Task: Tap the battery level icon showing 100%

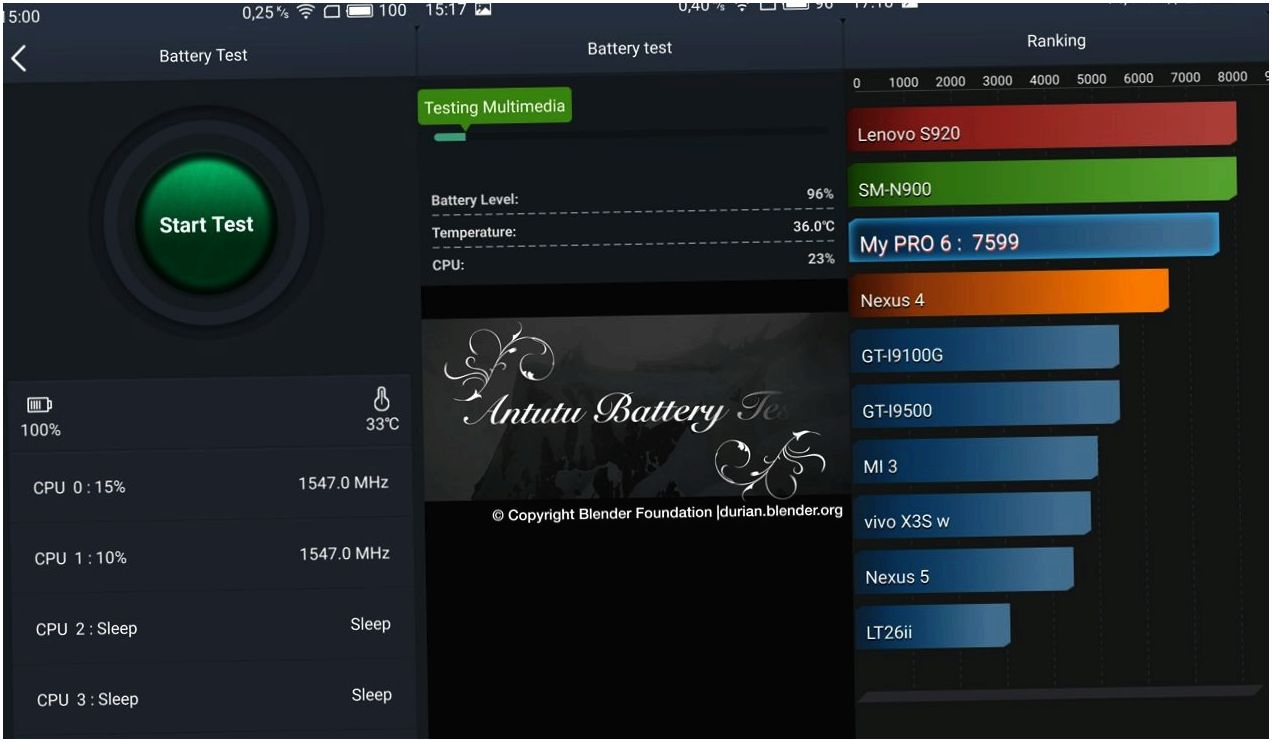Action: (39, 405)
